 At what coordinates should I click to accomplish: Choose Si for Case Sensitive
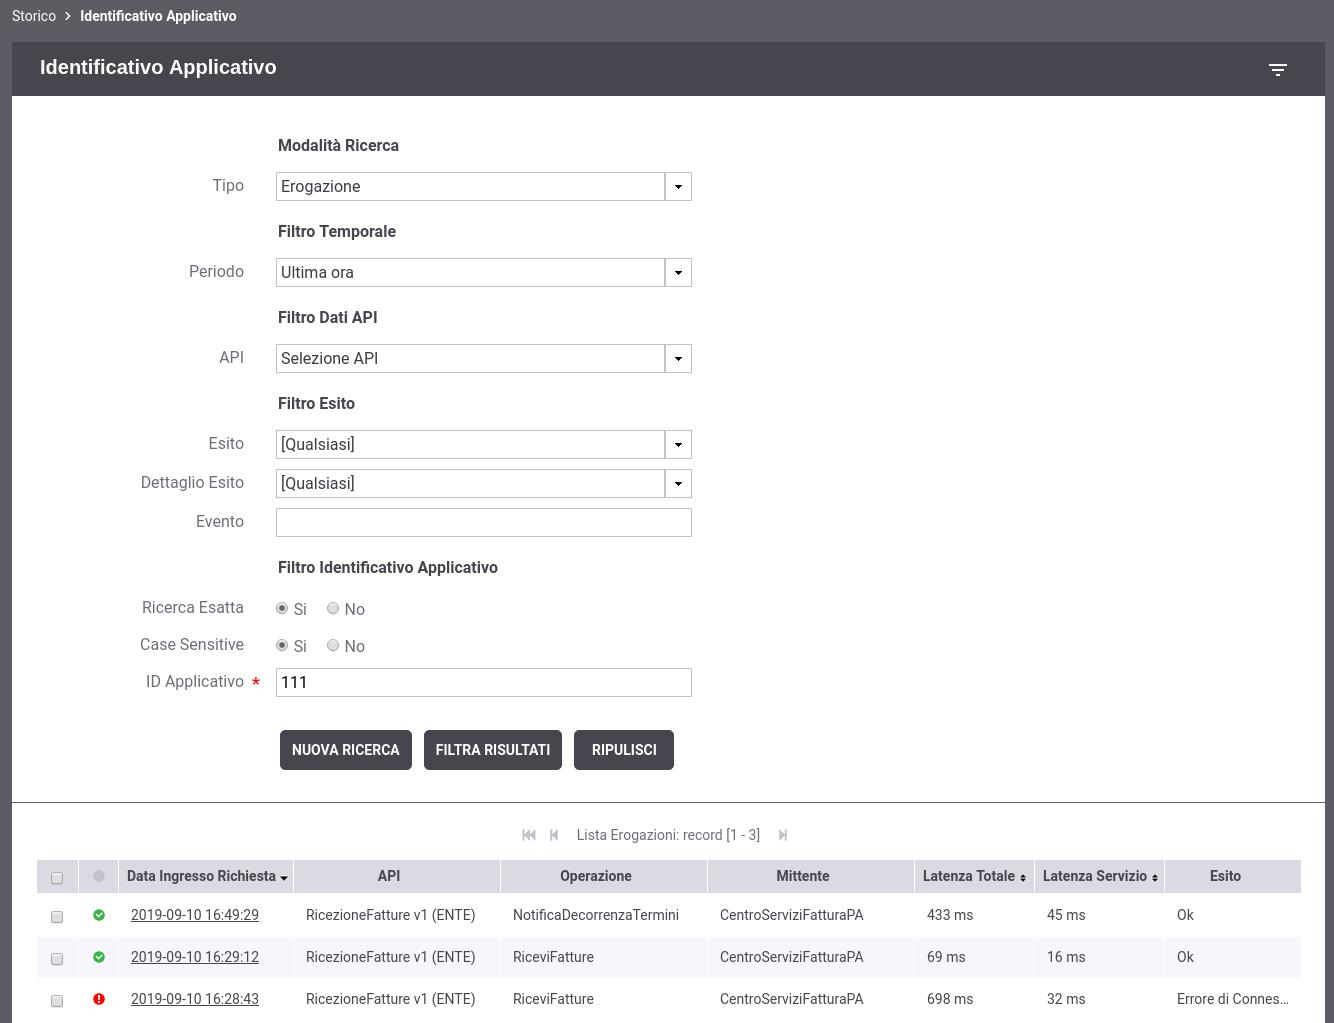(x=282, y=645)
